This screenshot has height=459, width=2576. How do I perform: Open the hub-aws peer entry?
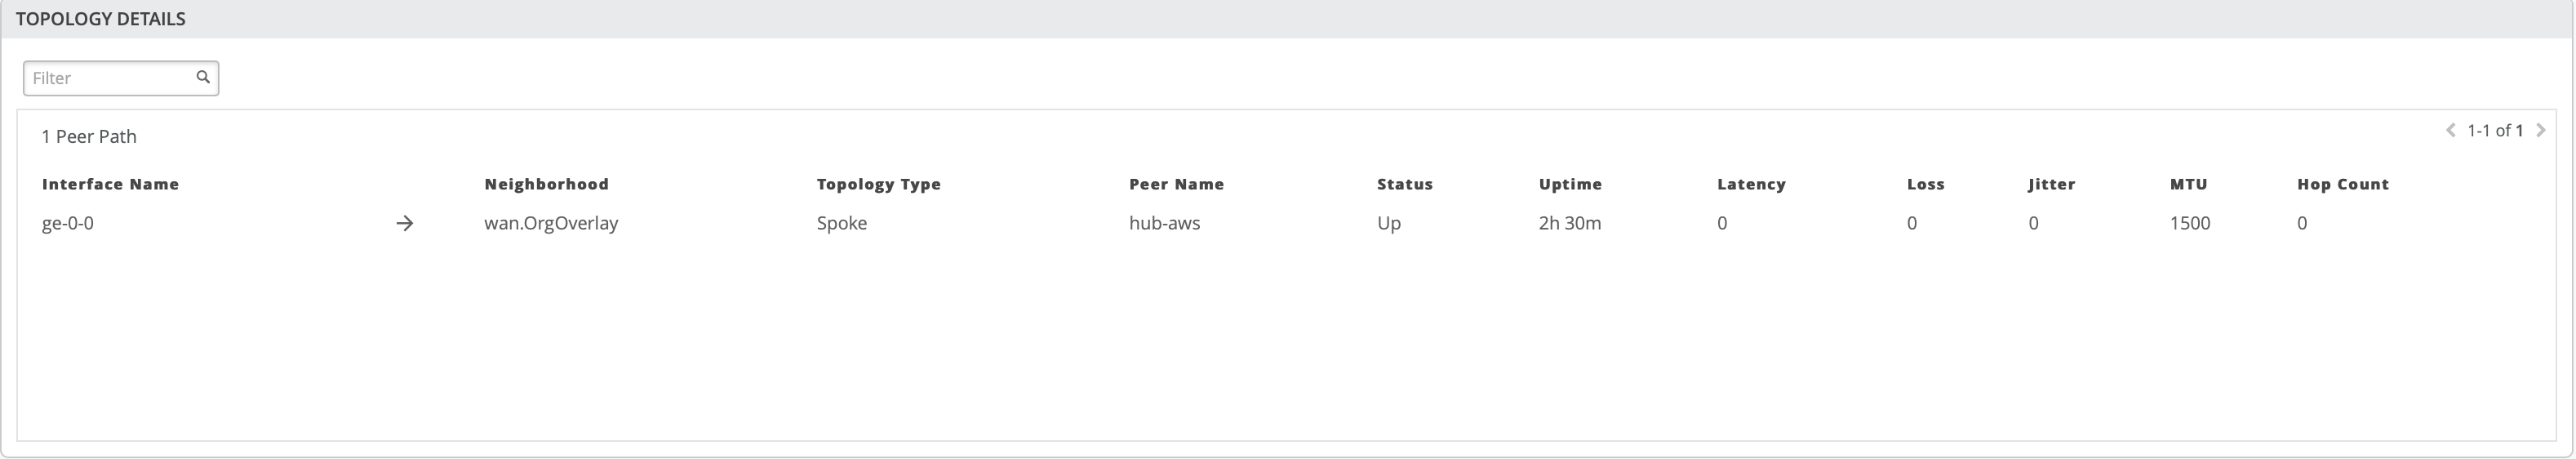tap(1164, 223)
